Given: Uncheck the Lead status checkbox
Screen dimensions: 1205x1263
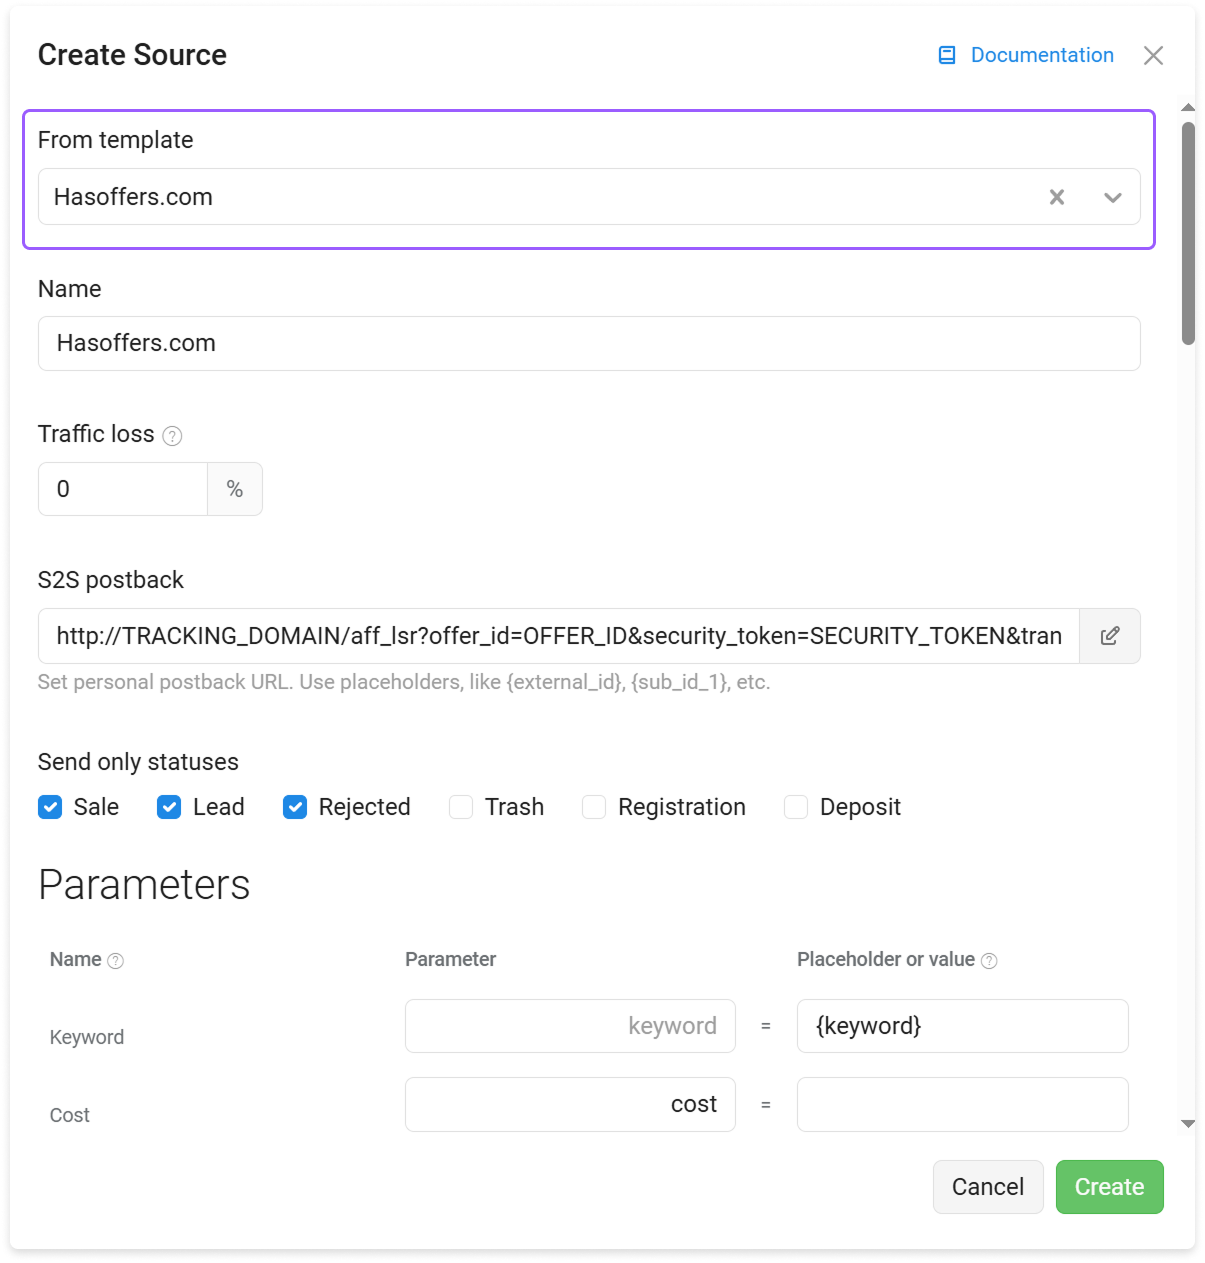Looking at the screenshot, I should point(169,807).
